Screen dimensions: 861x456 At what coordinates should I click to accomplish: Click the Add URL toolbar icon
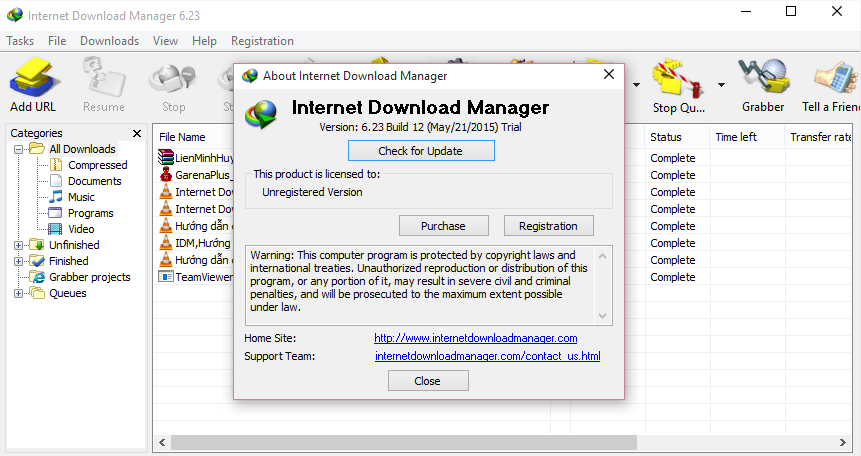pos(33,86)
